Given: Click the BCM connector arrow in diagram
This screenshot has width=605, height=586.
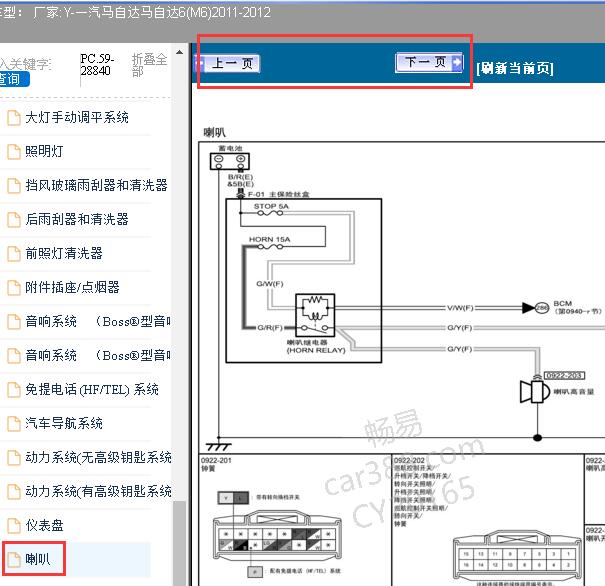Looking at the screenshot, I should click(x=528, y=307).
